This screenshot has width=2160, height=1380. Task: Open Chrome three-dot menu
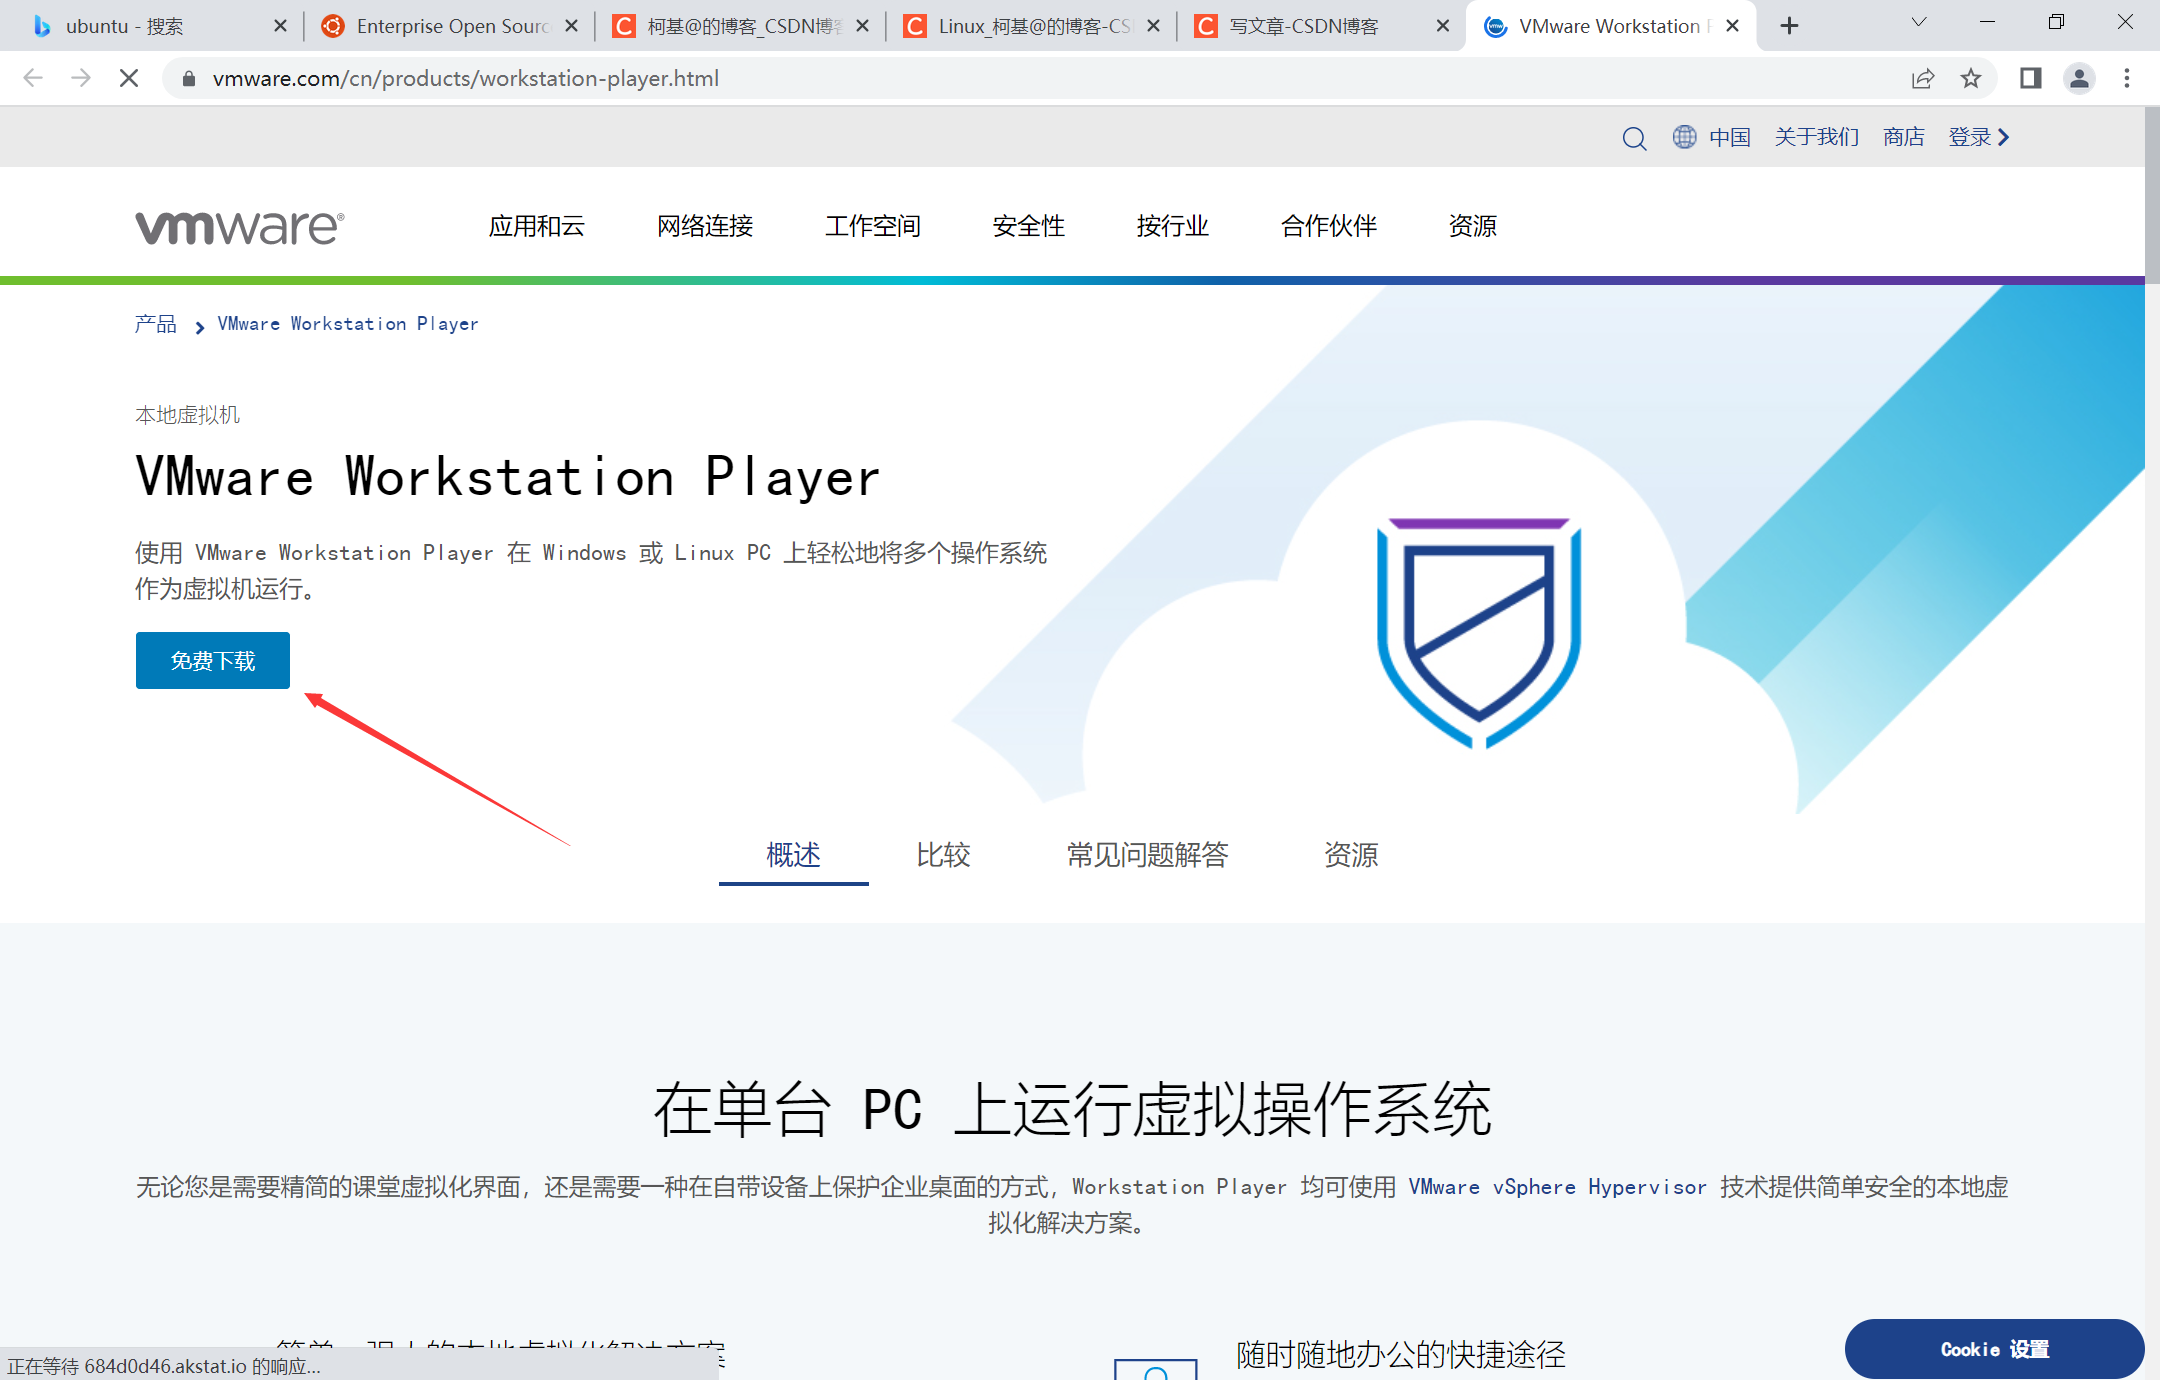tap(2127, 78)
